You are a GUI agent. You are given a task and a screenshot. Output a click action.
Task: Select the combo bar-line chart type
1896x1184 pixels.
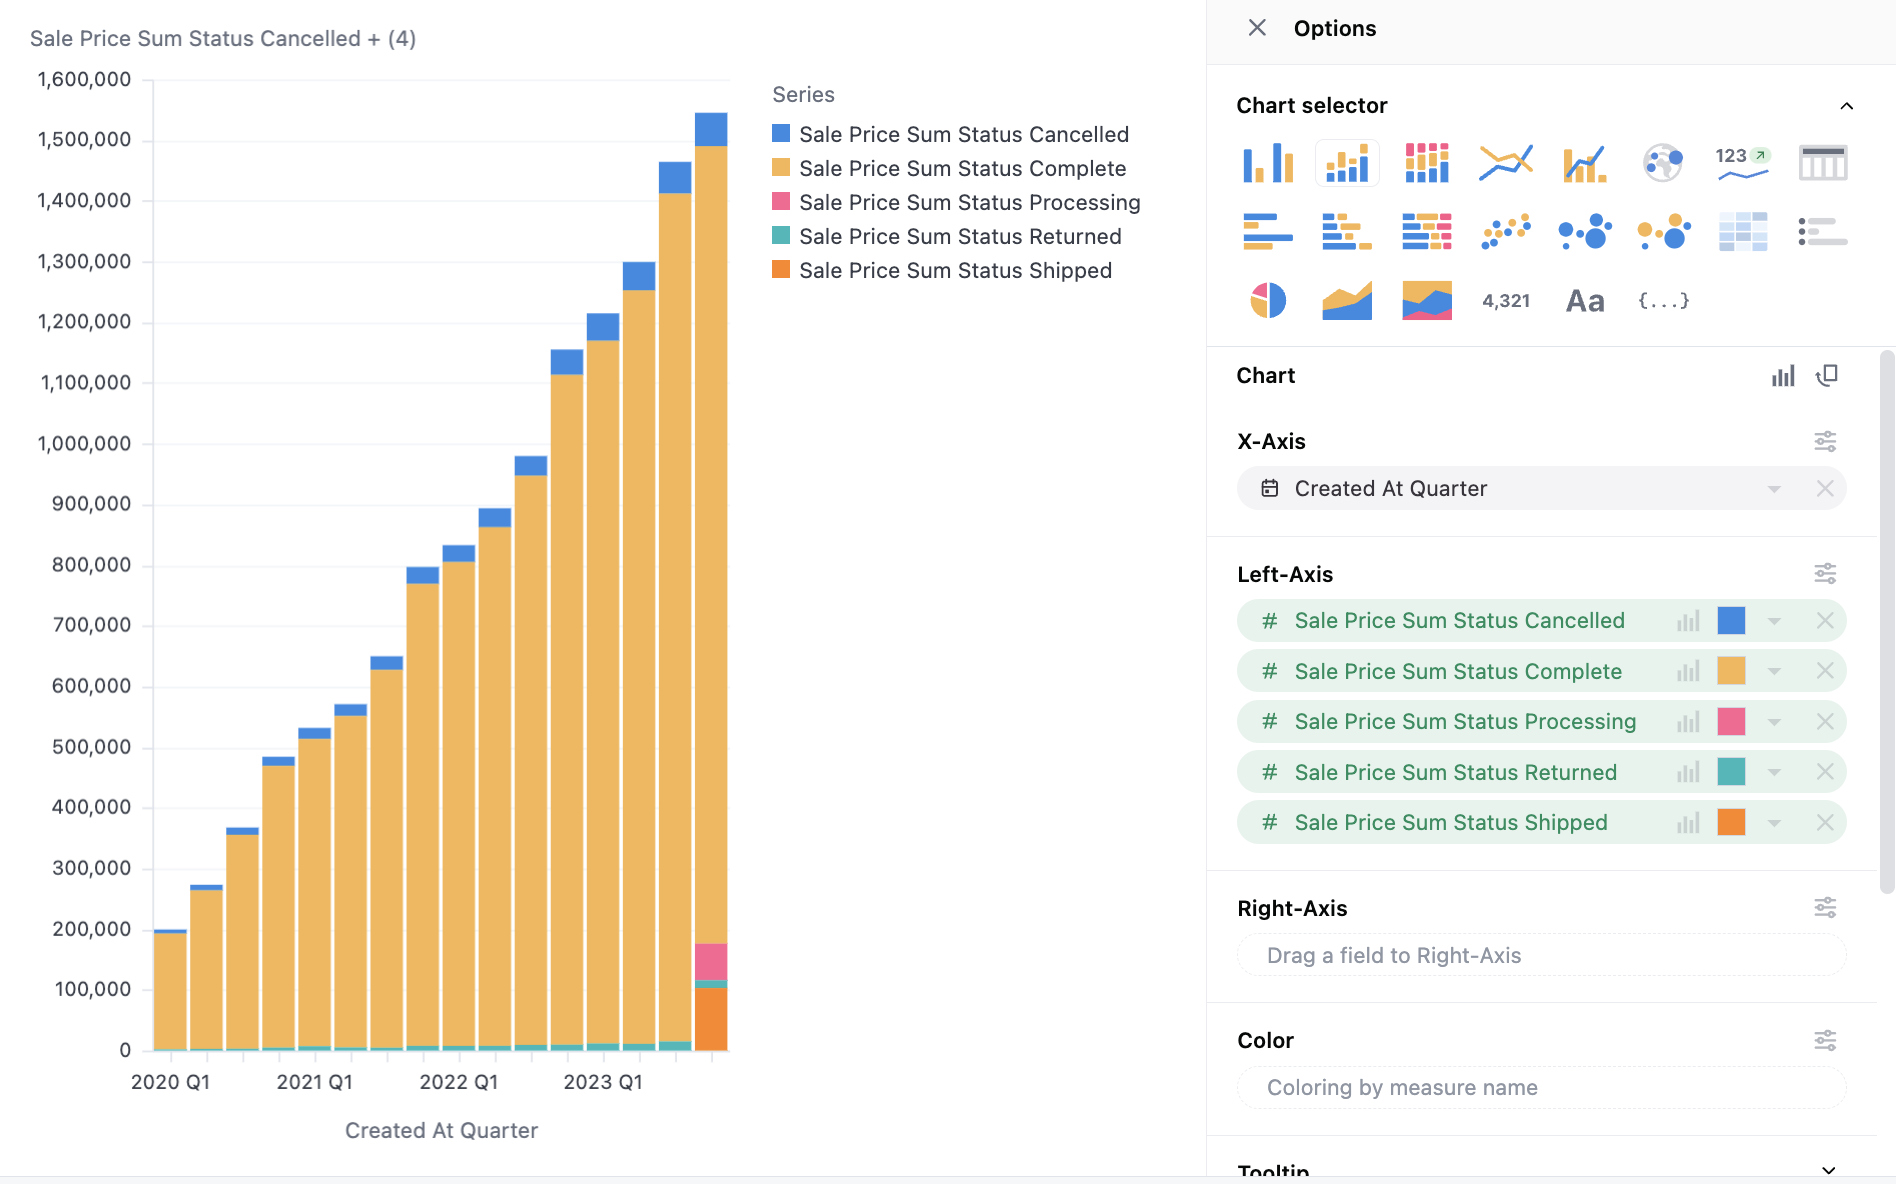tap(1583, 162)
